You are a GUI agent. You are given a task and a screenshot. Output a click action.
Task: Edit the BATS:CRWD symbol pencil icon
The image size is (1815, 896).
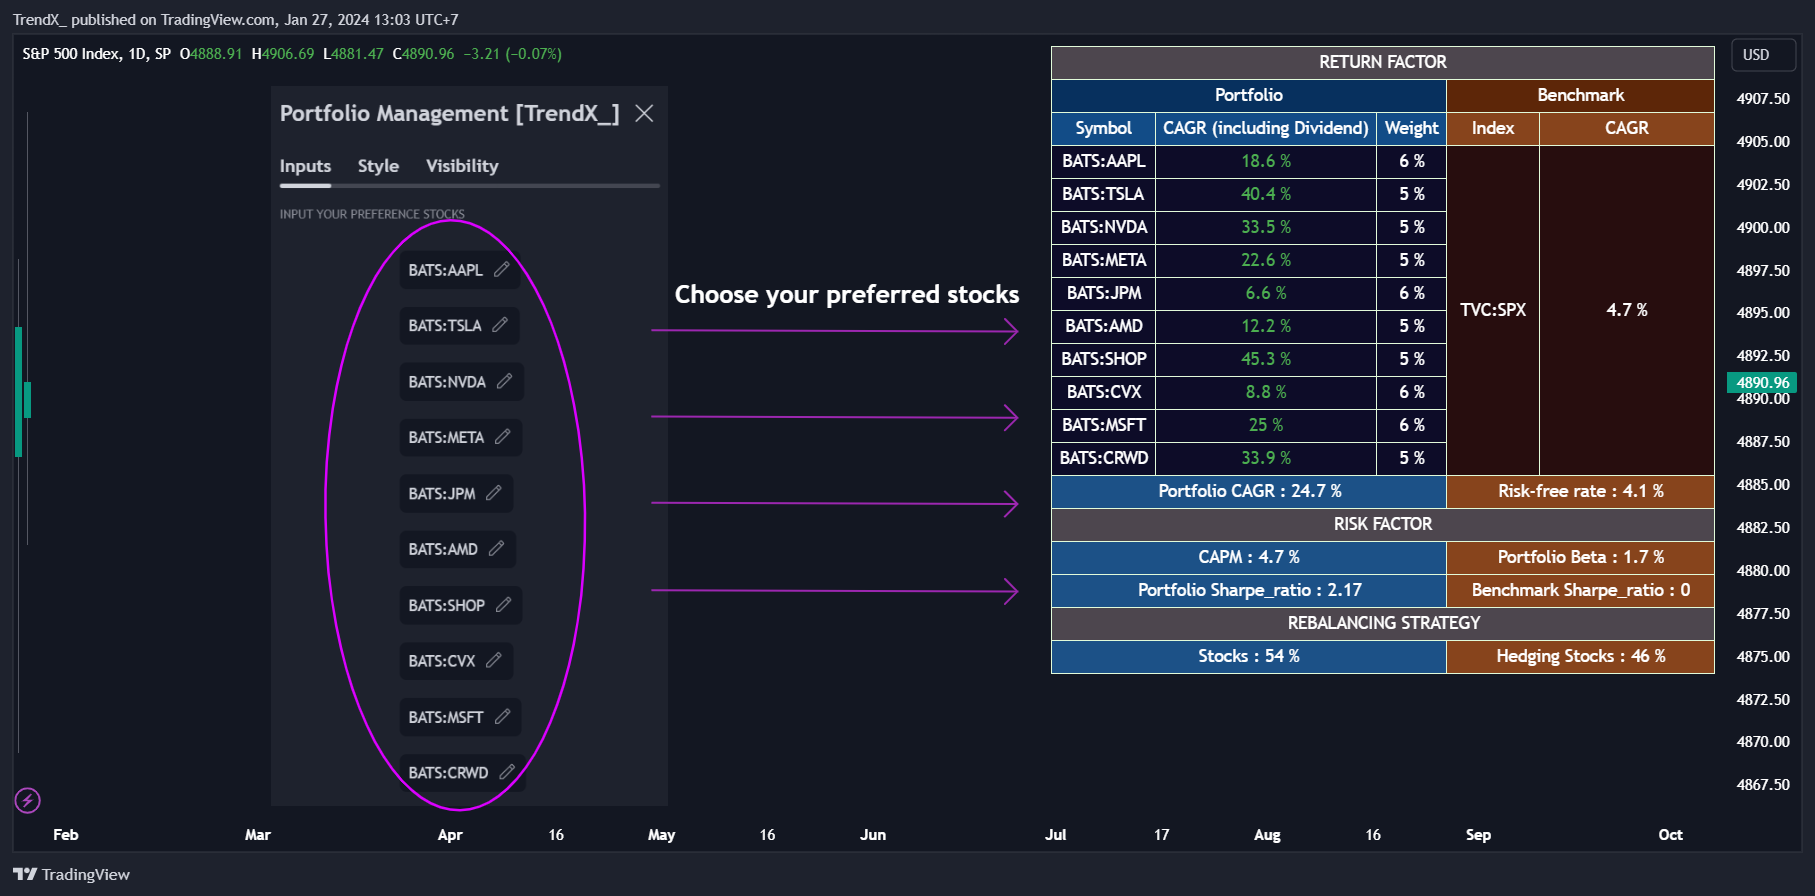[x=507, y=772]
